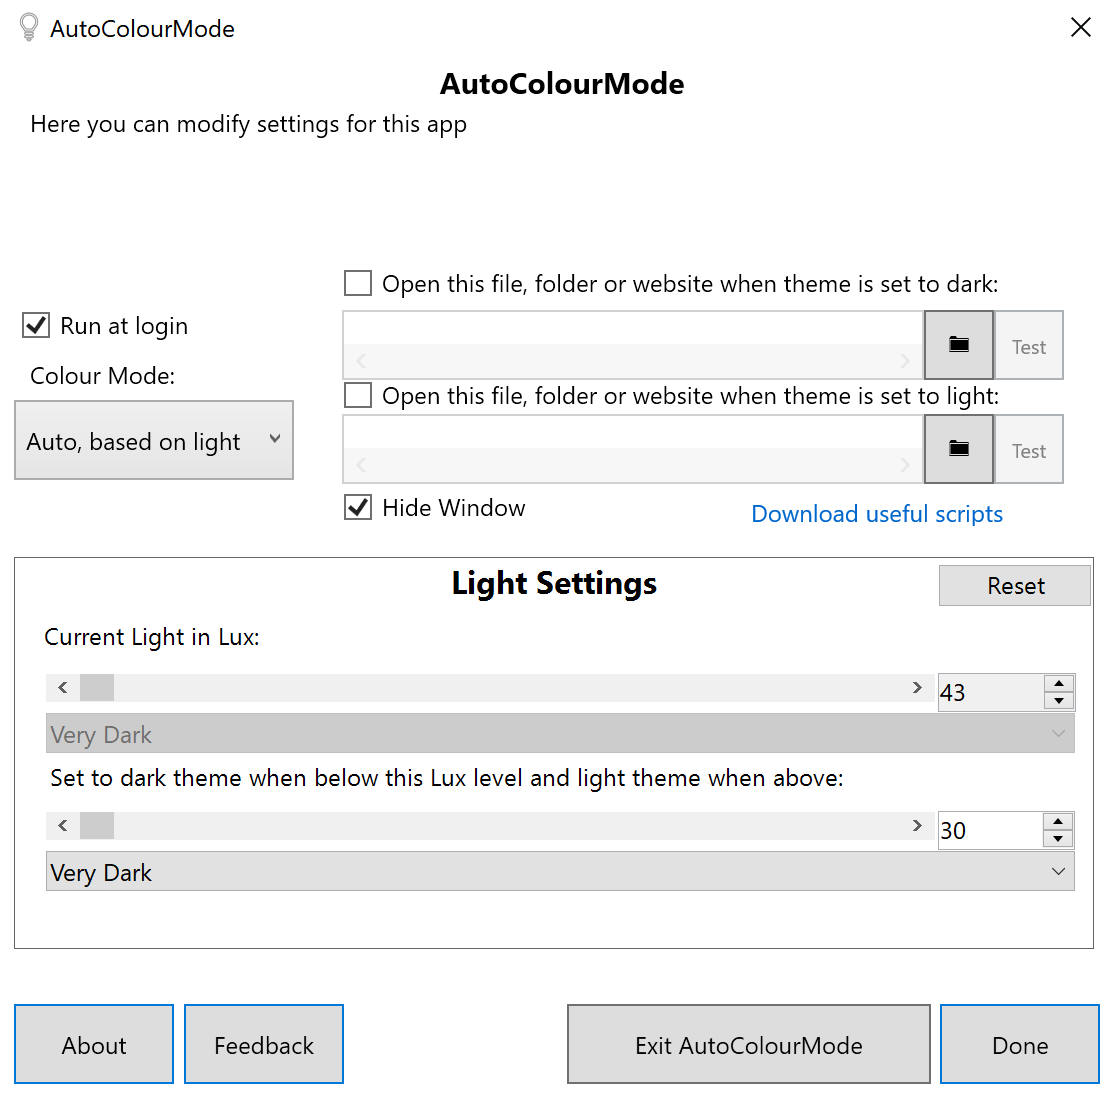
Task: Decrease the threshold Lux value with down arrow
Action: [1058, 839]
